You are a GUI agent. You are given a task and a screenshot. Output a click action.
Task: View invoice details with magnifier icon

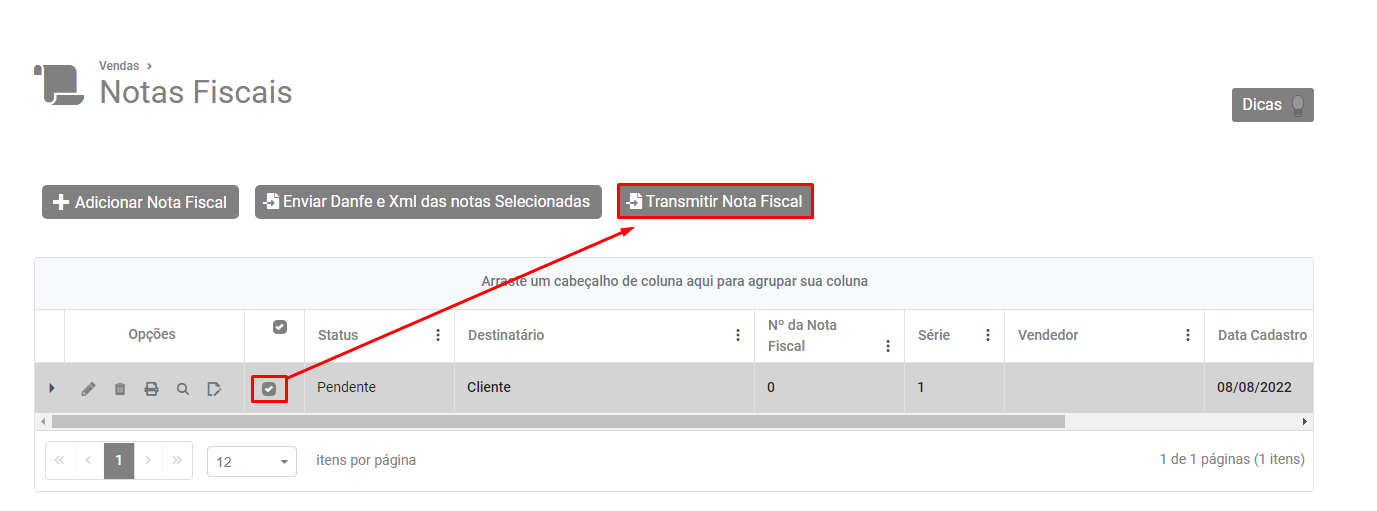[x=183, y=389]
